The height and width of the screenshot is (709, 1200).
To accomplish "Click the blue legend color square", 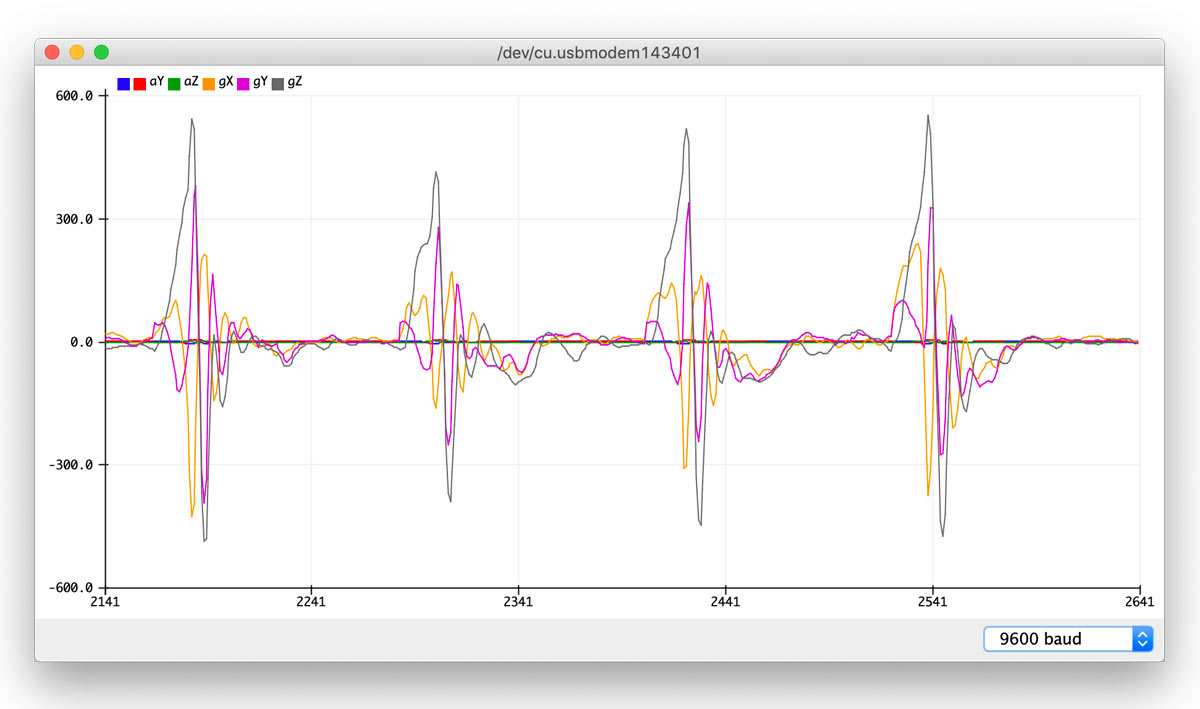I will click(x=124, y=84).
